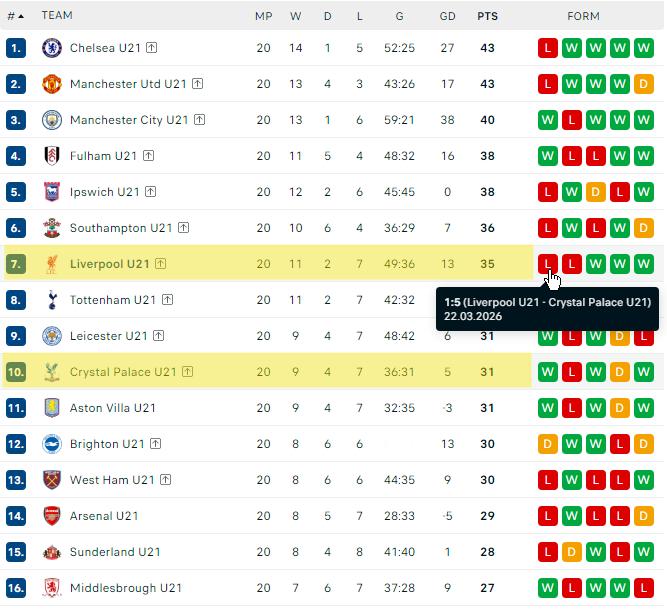The image size is (667, 609).
Task: Open the Southampton U21 team link
Action: [121, 228]
